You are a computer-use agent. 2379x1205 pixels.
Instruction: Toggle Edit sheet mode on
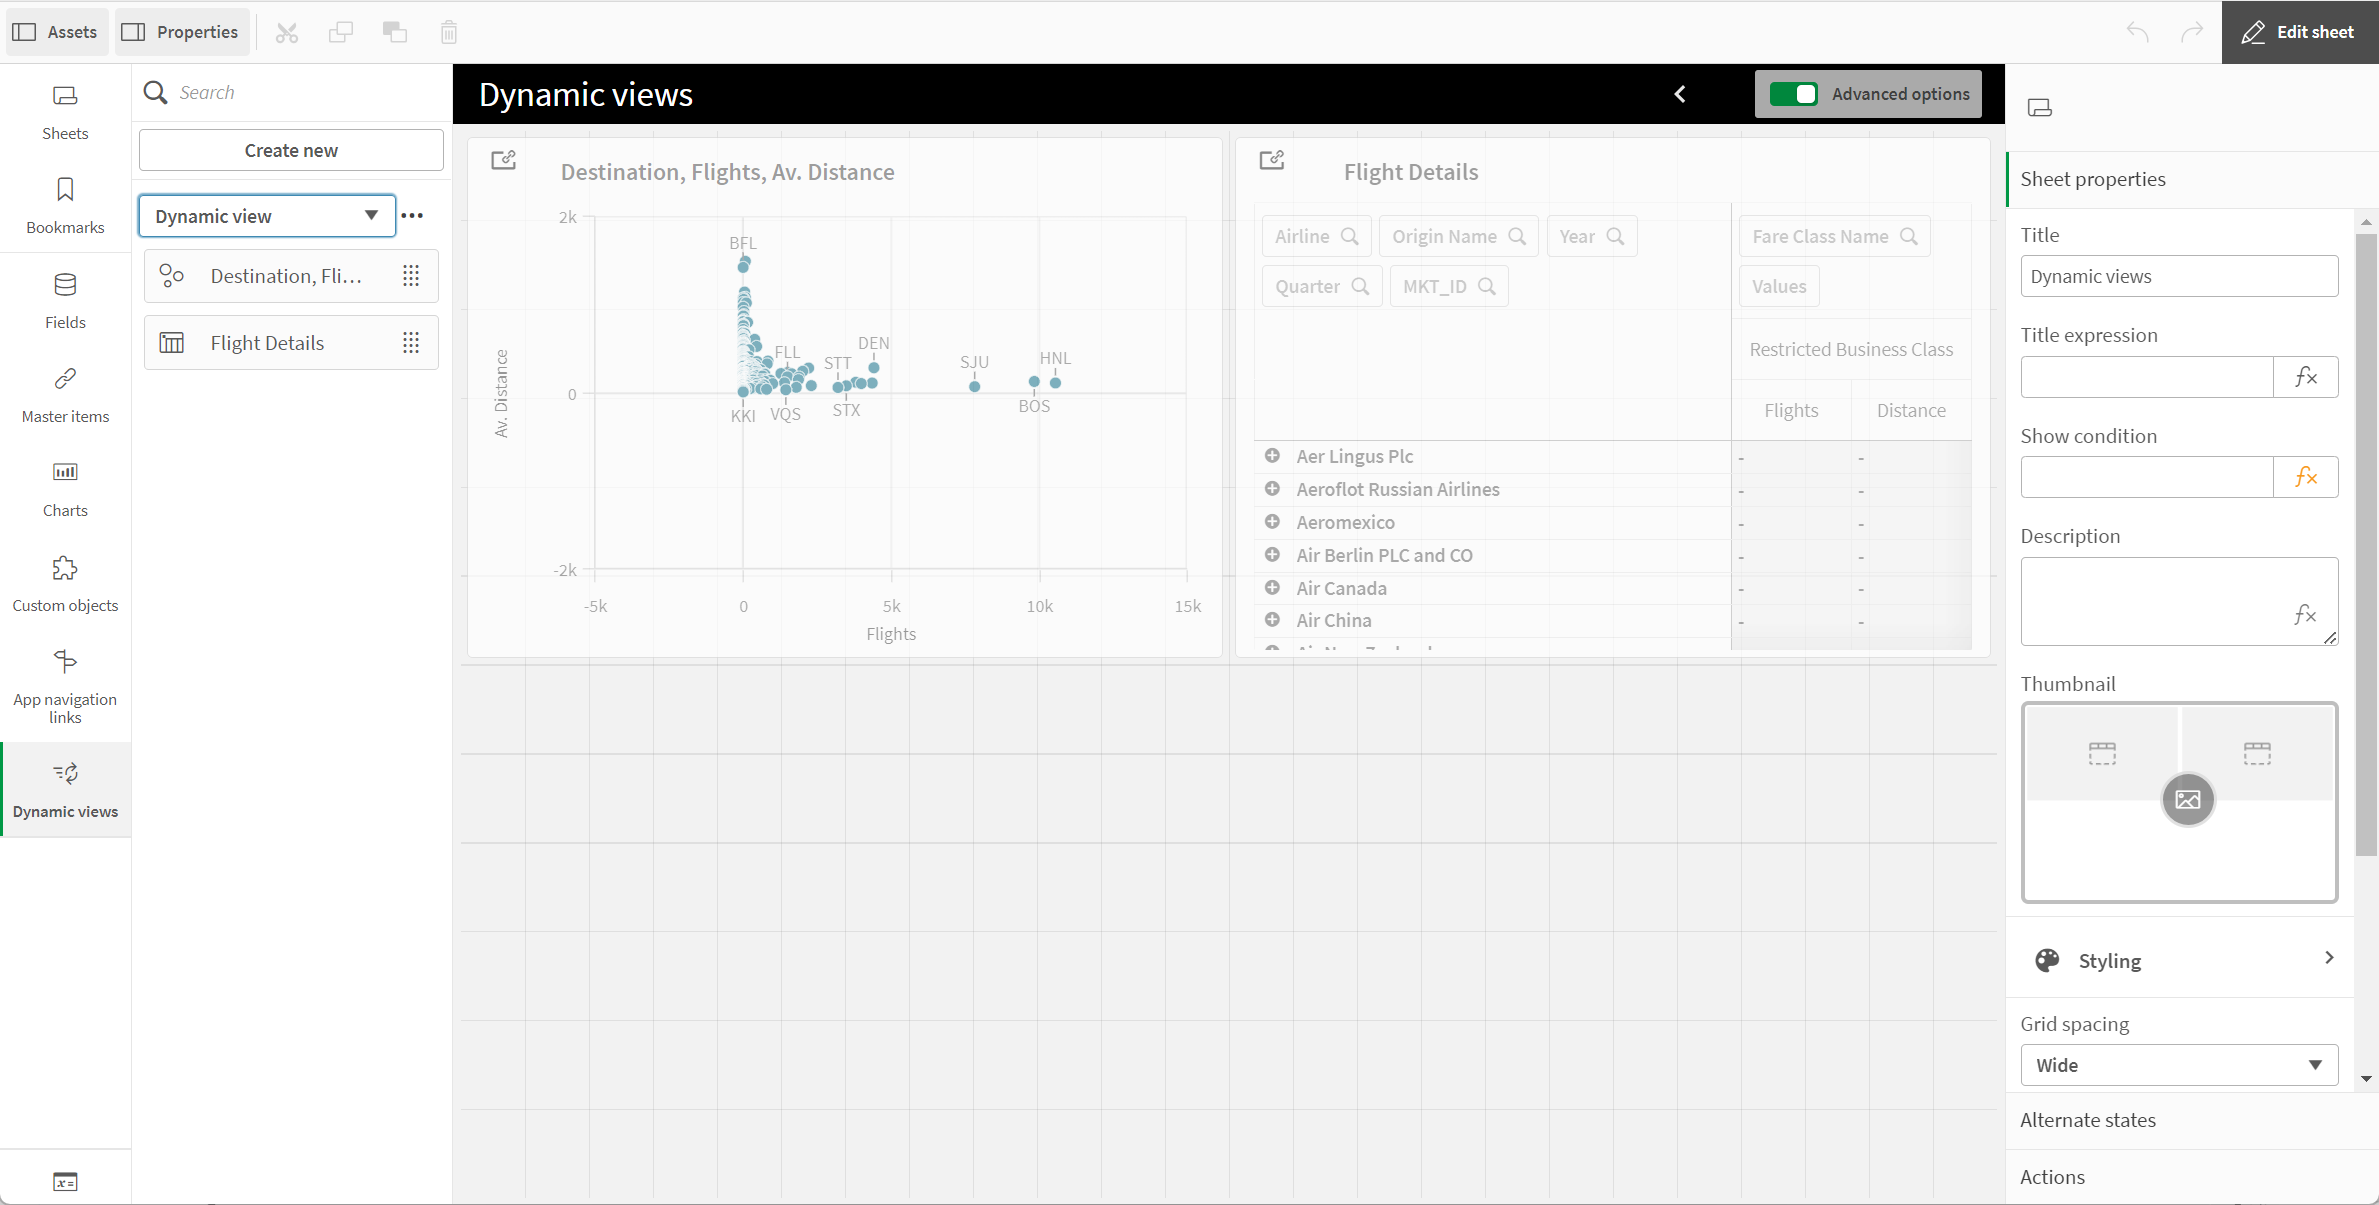(x=2301, y=31)
